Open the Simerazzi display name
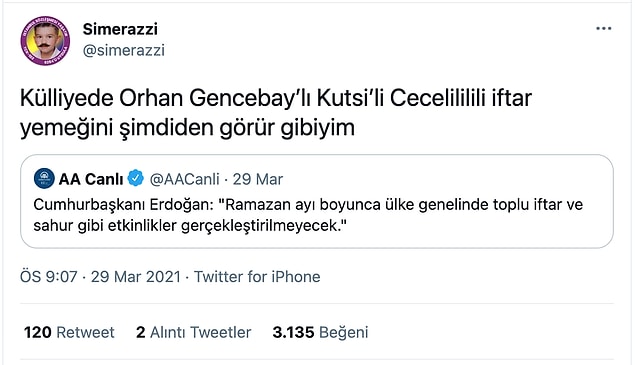This screenshot has width=635, height=365. click(x=120, y=29)
